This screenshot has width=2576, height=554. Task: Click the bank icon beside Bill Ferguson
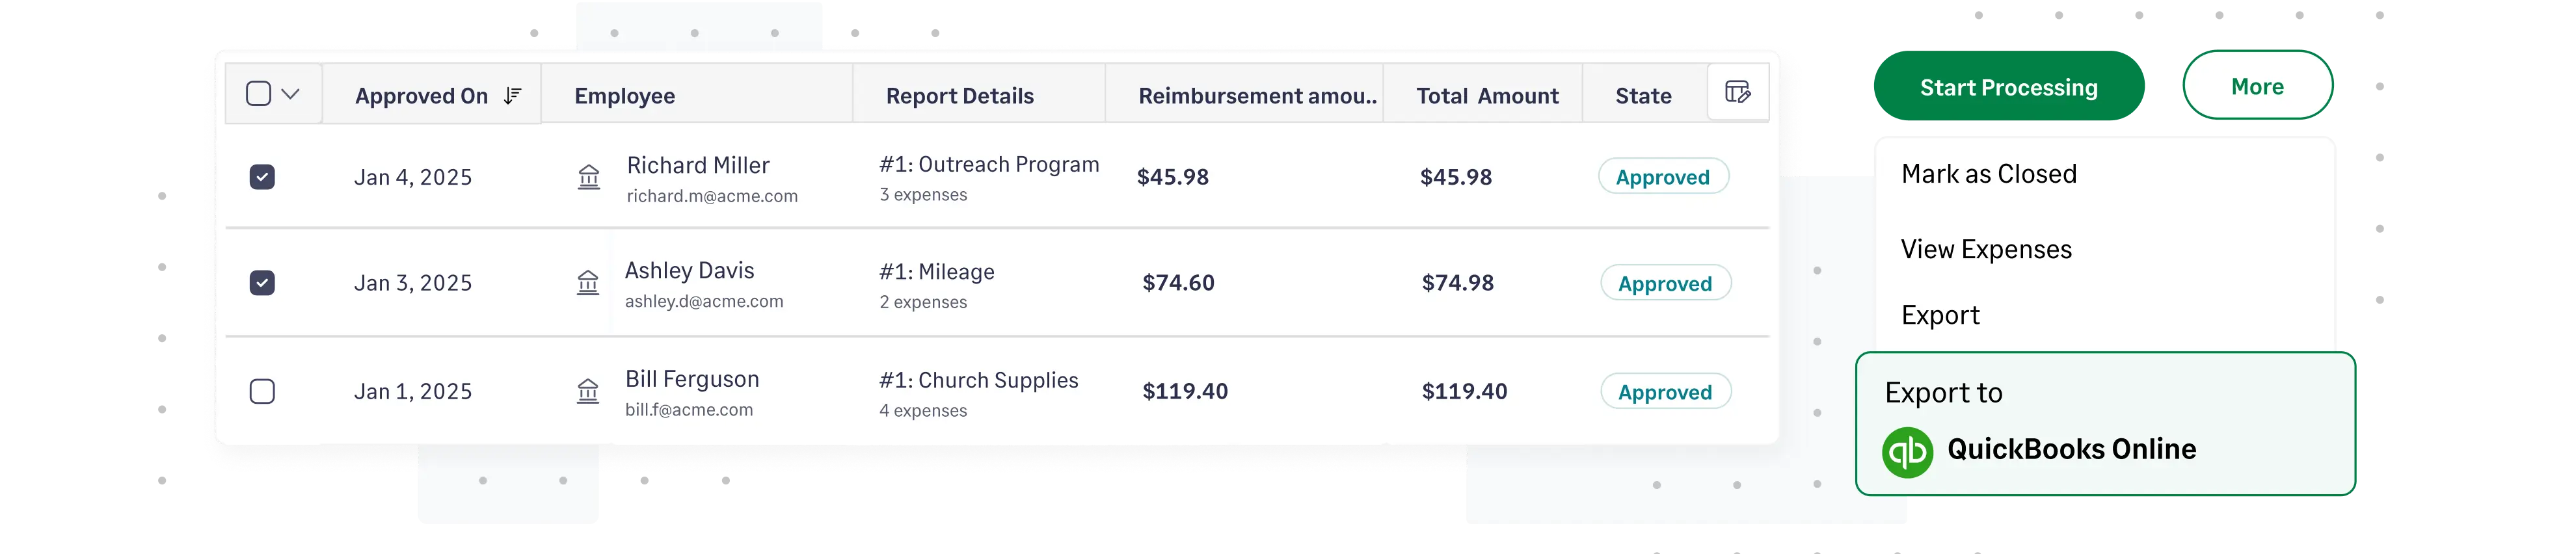coord(589,392)
